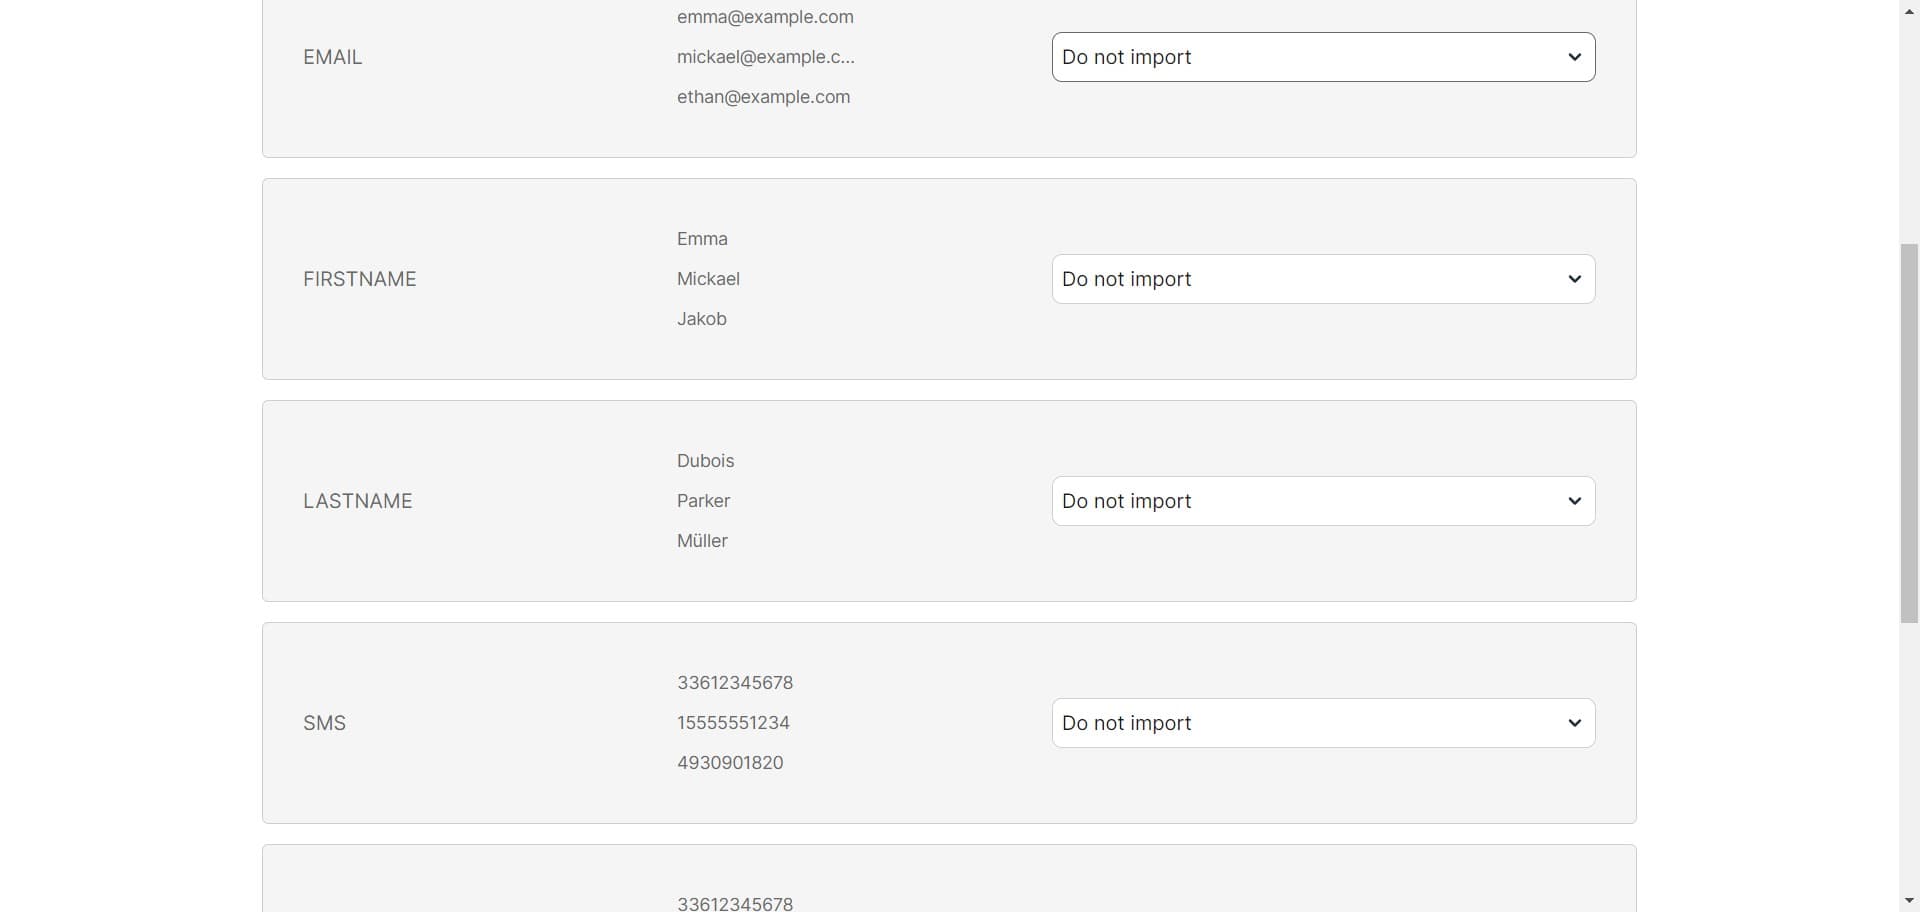The image size is (1920, 912).
Task: Click the chevron on the FIRSTNAME dropdown
Action: [x=1575, y=279]
